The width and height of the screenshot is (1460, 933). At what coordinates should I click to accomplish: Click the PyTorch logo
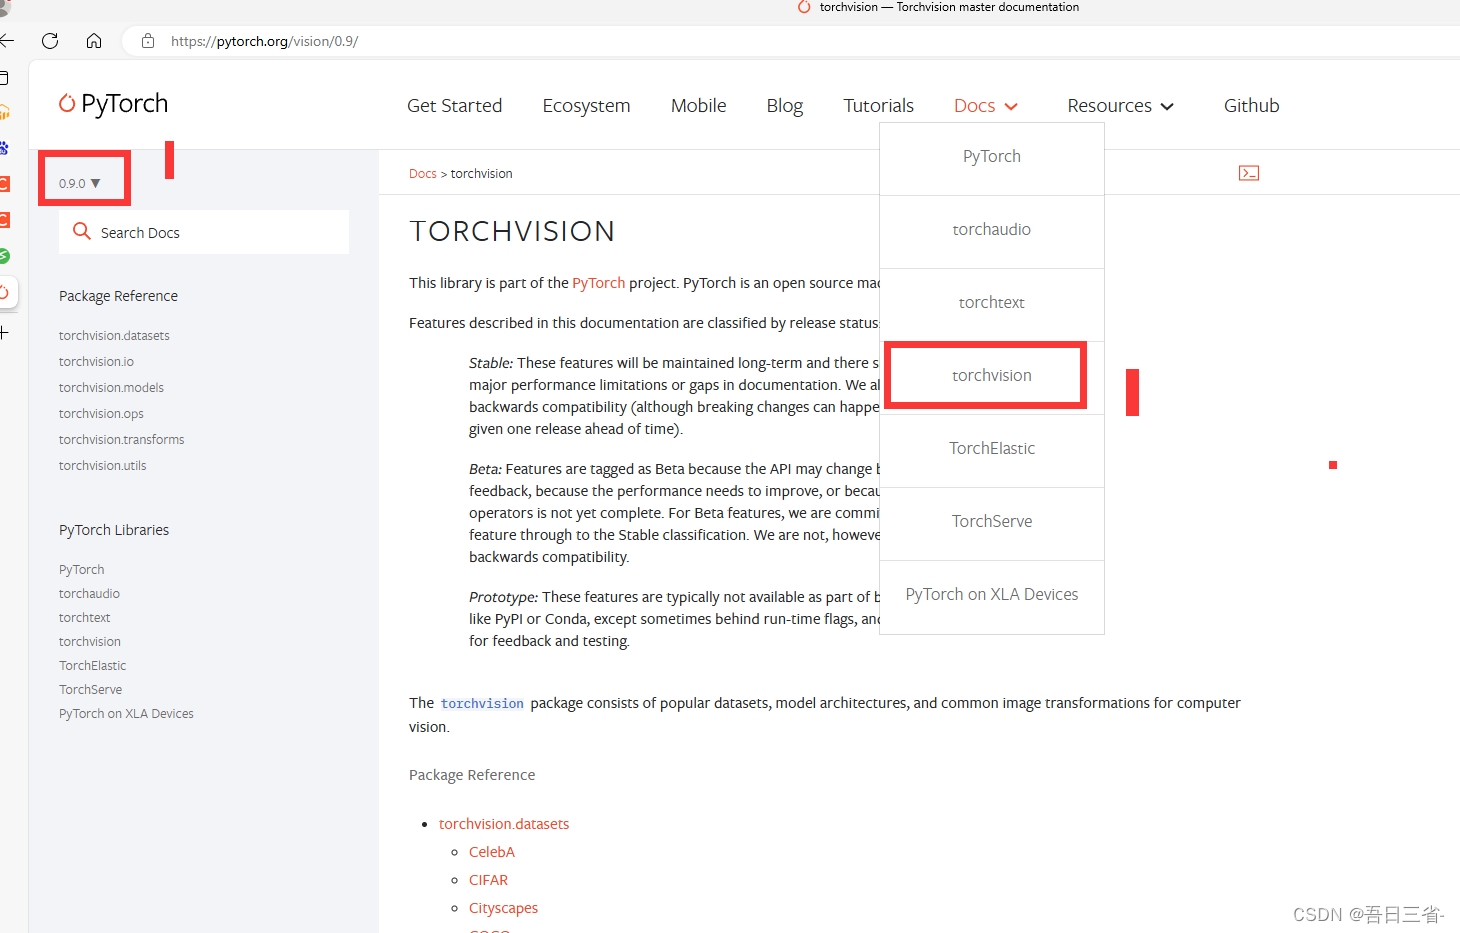[x=113, y=104]
